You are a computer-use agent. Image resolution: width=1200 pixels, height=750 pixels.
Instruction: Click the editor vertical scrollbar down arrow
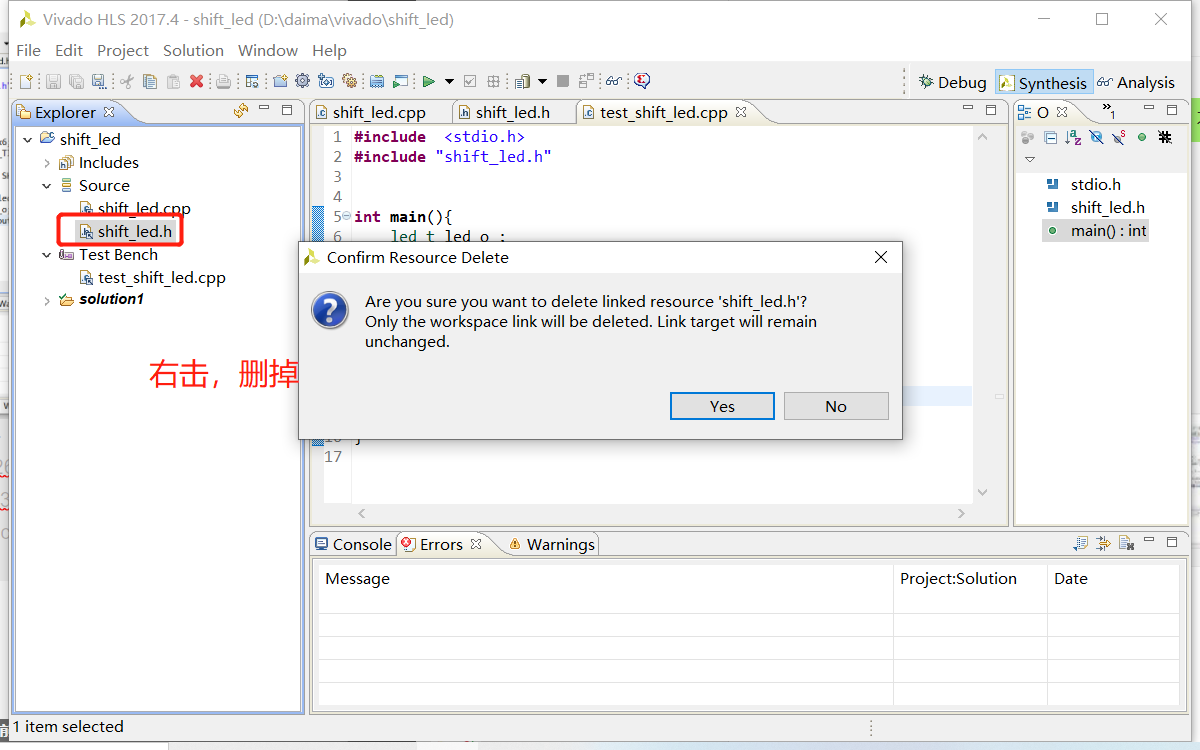982,491
